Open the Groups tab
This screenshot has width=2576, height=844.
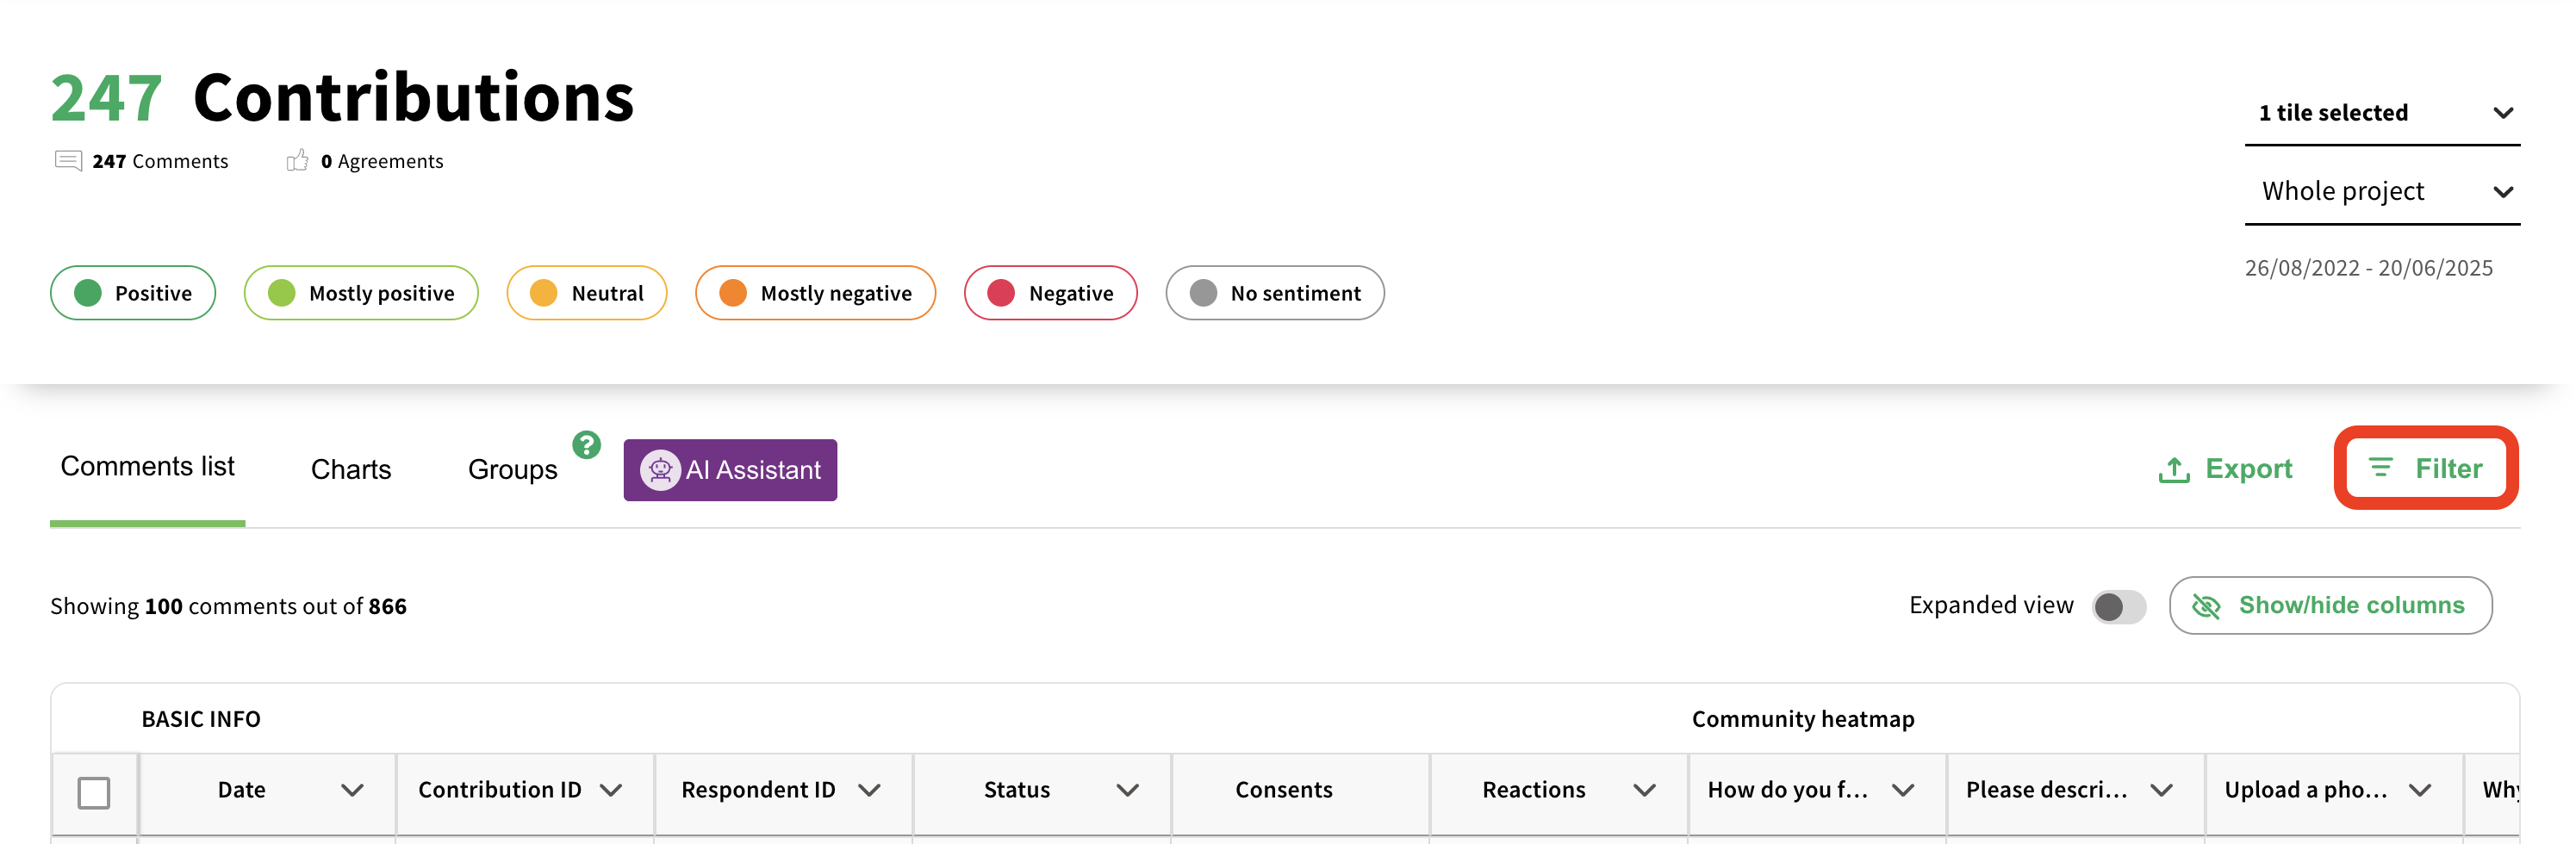pyautogui.click(x=512, y=469)
